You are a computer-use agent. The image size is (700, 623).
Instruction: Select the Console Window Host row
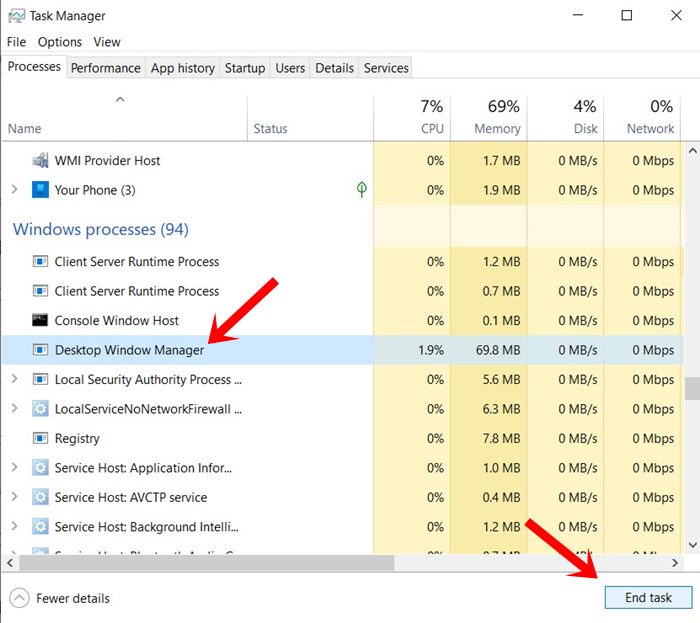click(x=343, y=320)
